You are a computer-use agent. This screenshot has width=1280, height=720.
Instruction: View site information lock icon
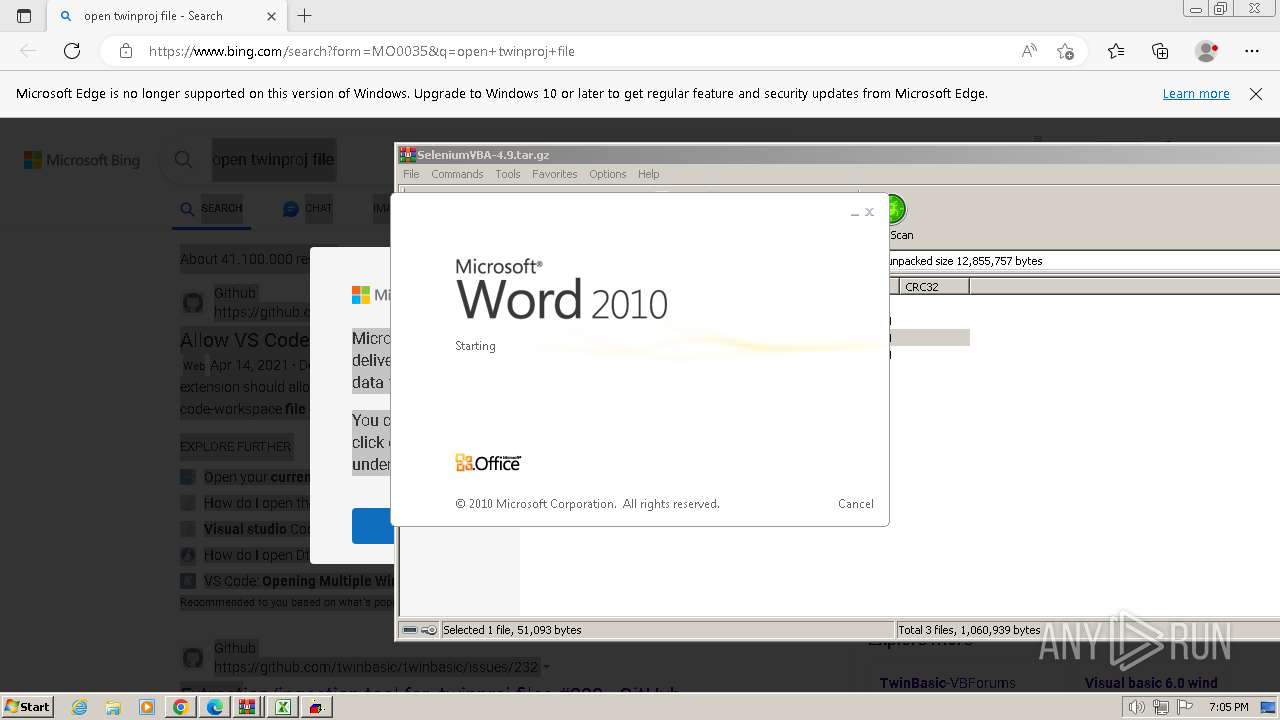pos(126,51)
